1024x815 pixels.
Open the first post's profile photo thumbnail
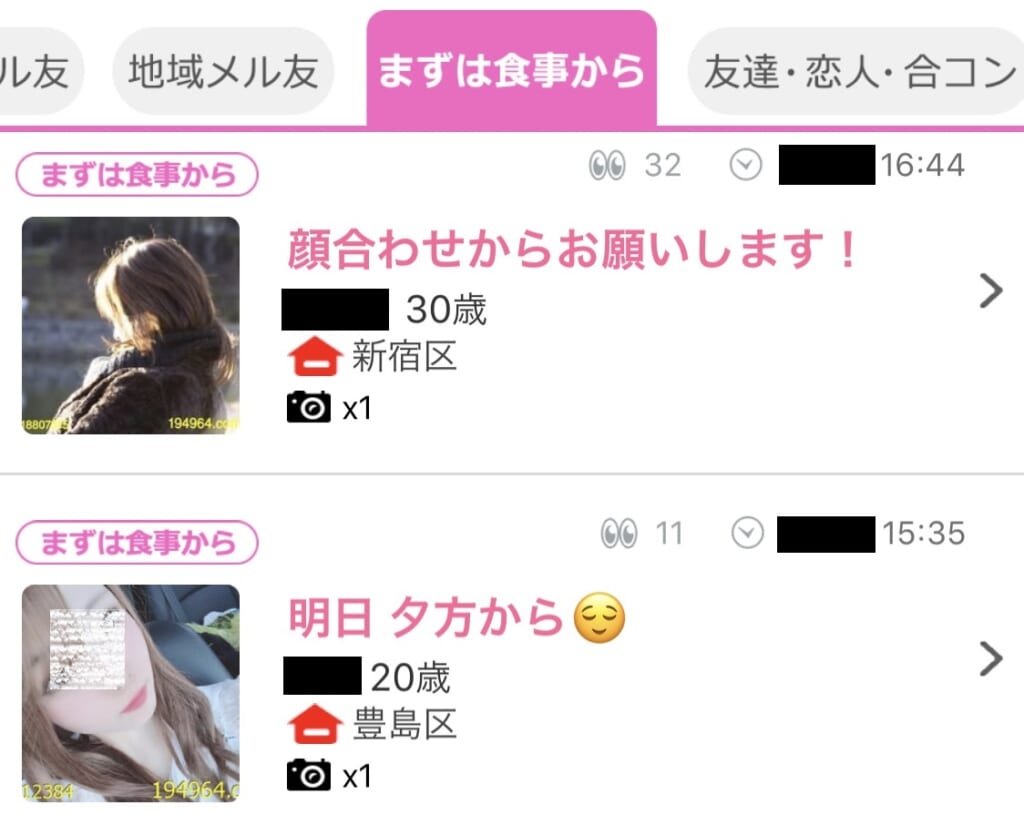tap(131, 325)
